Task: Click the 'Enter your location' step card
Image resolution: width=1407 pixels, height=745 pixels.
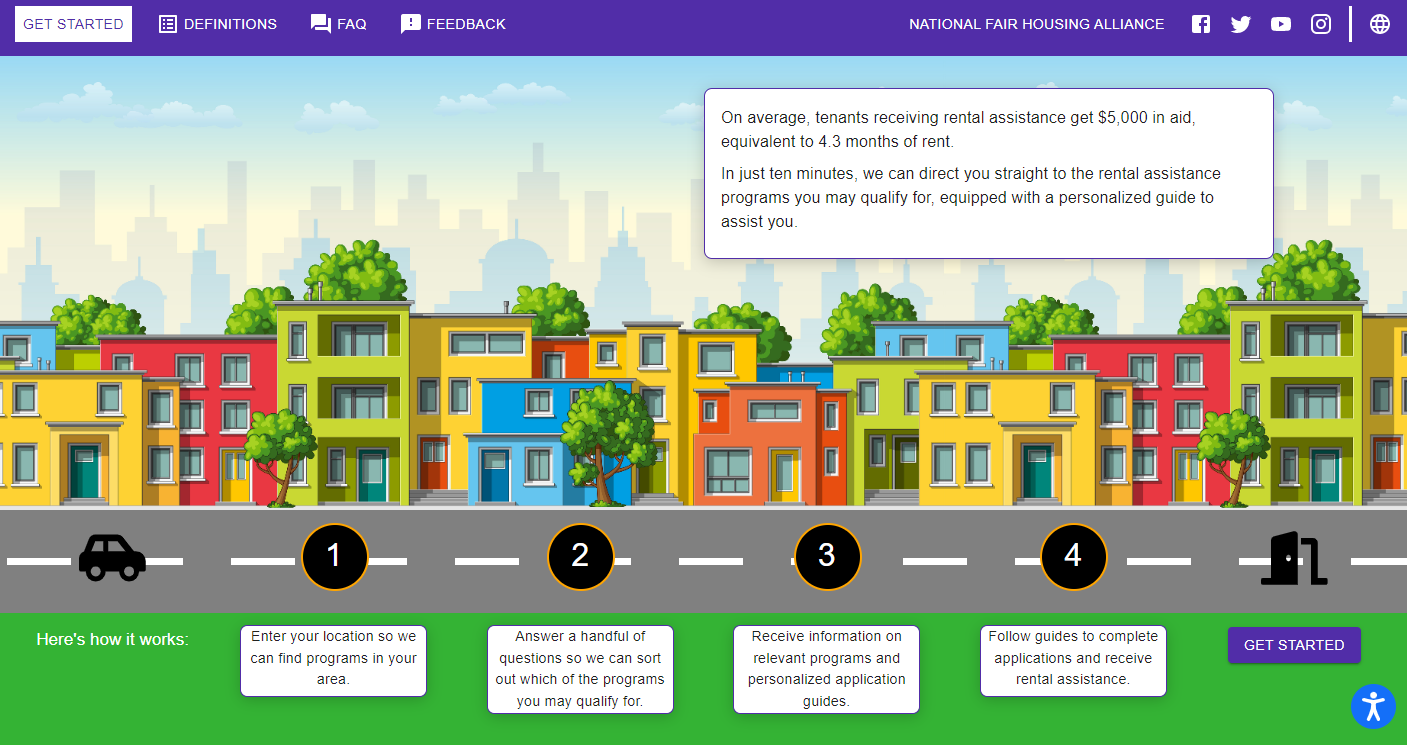Action: 334,661
